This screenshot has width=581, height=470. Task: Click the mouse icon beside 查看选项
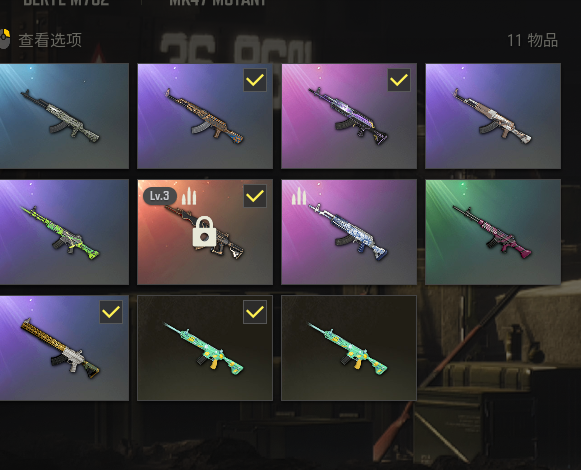[4, 39]
